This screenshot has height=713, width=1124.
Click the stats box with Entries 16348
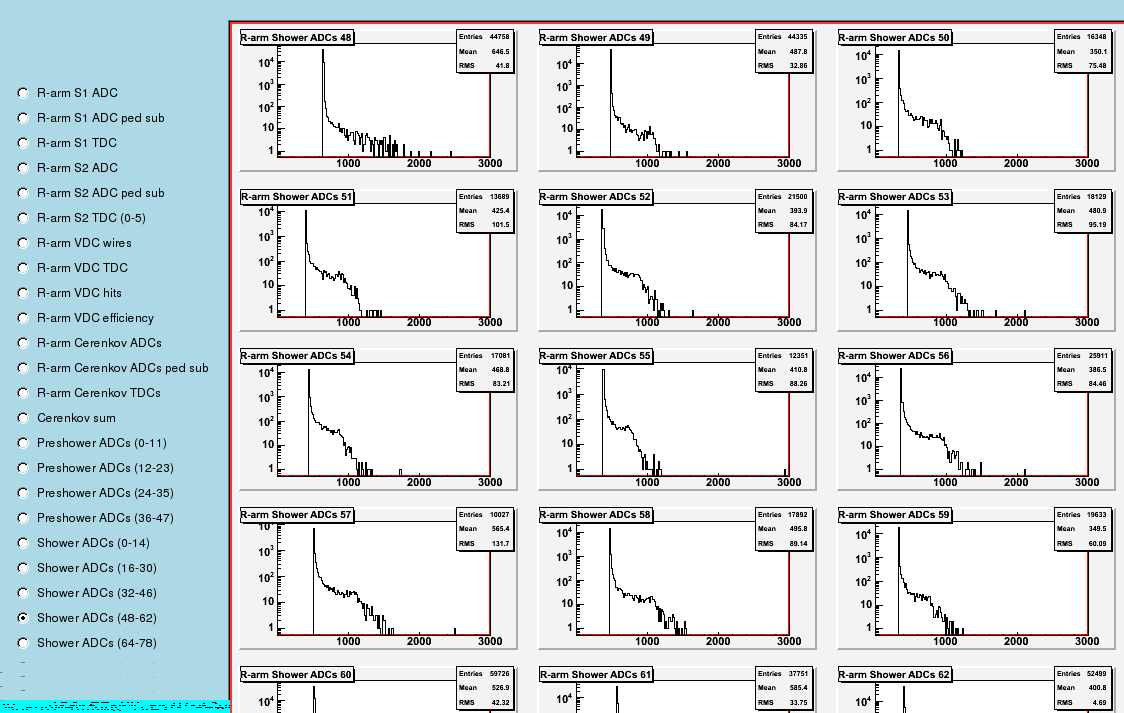click(1083, 51)
